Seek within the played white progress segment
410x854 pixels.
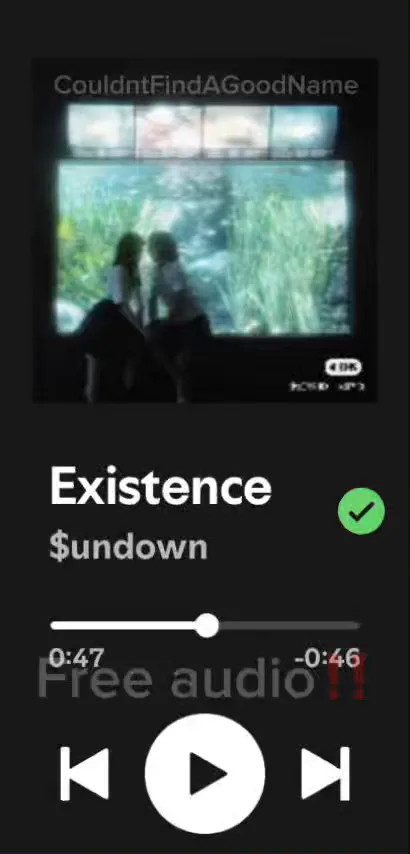pyautogui.click(x=123, y=625)
